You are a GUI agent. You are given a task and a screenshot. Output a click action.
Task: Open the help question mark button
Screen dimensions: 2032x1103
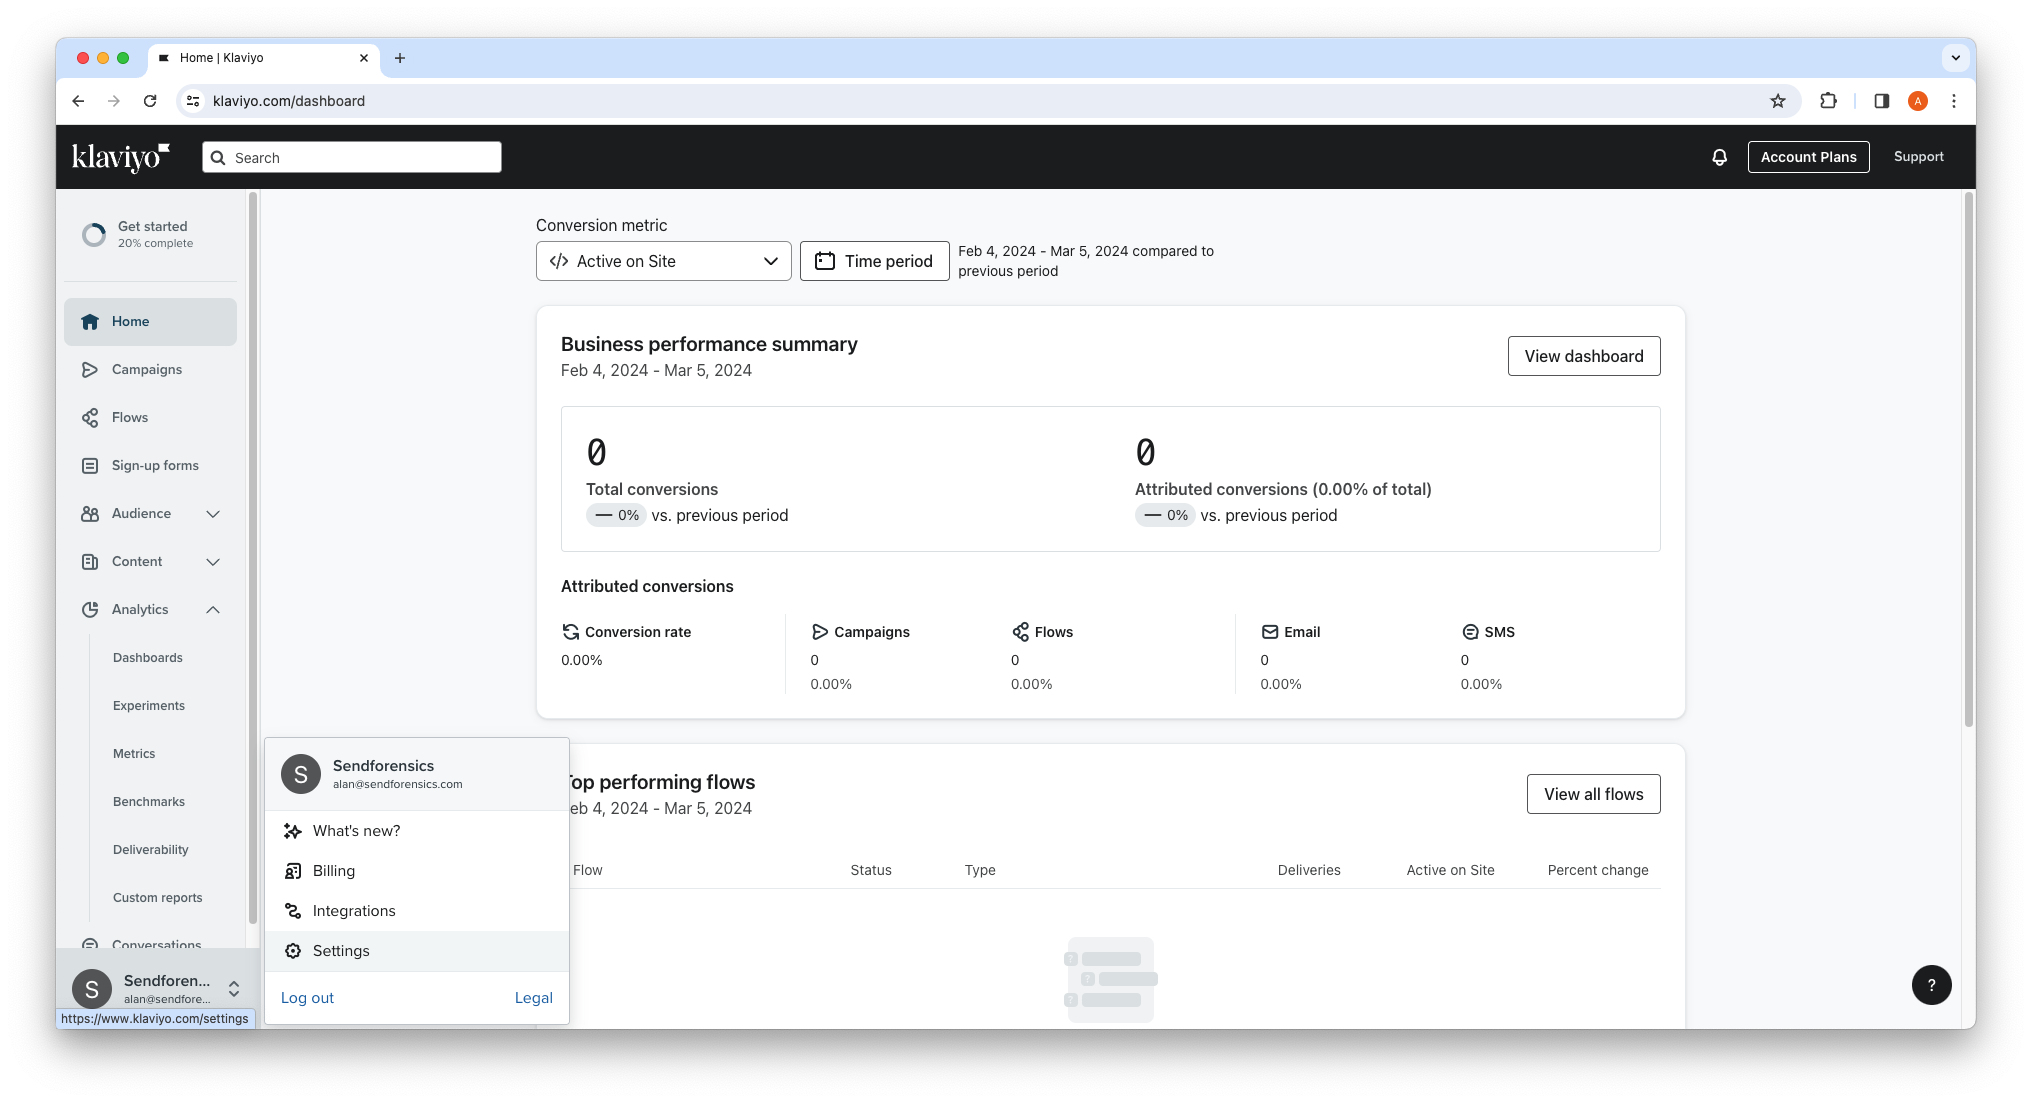coord(1931,985)
